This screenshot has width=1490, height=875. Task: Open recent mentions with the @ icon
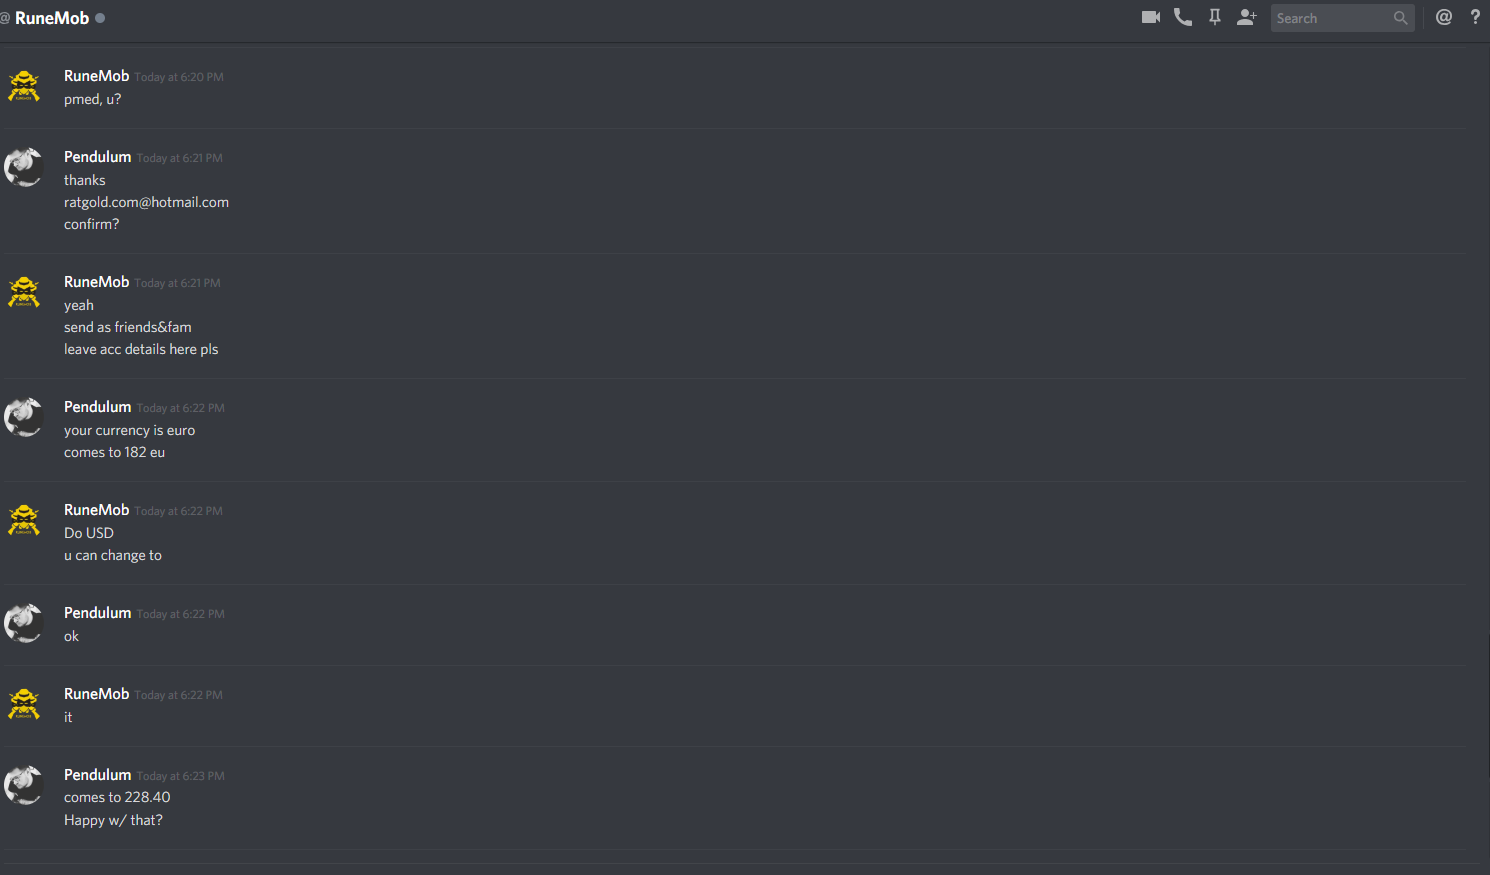(x=1444, y=17)
